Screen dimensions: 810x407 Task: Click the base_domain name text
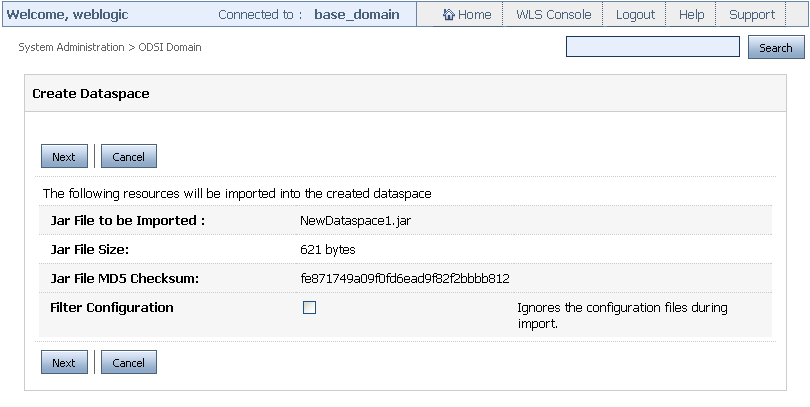(357, 14)
